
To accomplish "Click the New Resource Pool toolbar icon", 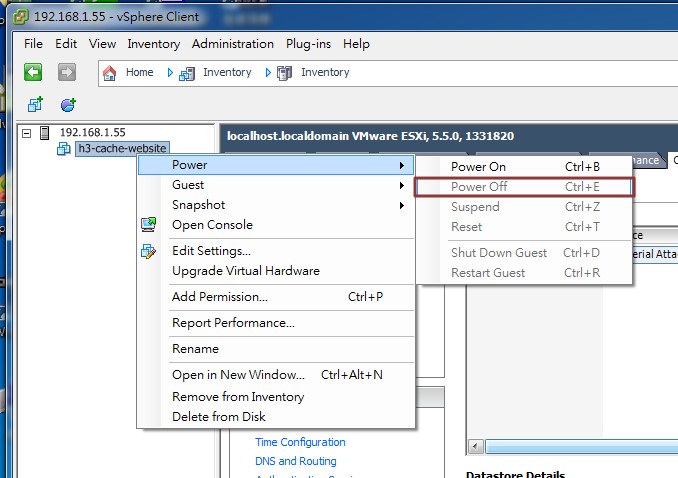I will coord(68,105).
